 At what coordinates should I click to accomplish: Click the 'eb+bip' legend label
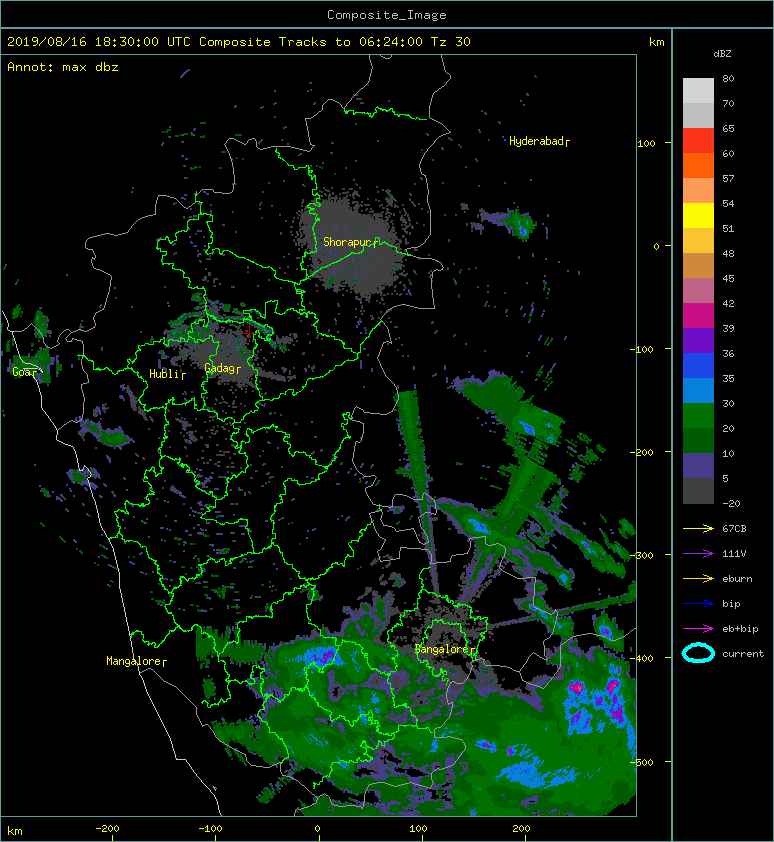coord(740,628)
